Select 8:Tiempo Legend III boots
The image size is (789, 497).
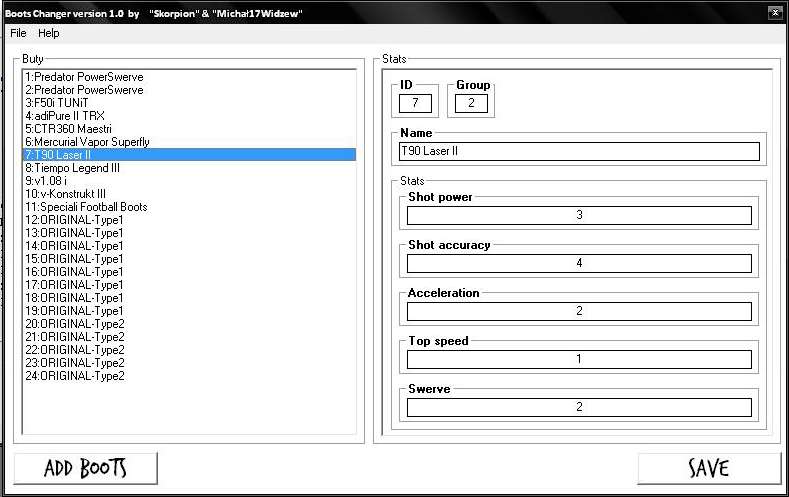pyautogui.click(x=72, y=168)
